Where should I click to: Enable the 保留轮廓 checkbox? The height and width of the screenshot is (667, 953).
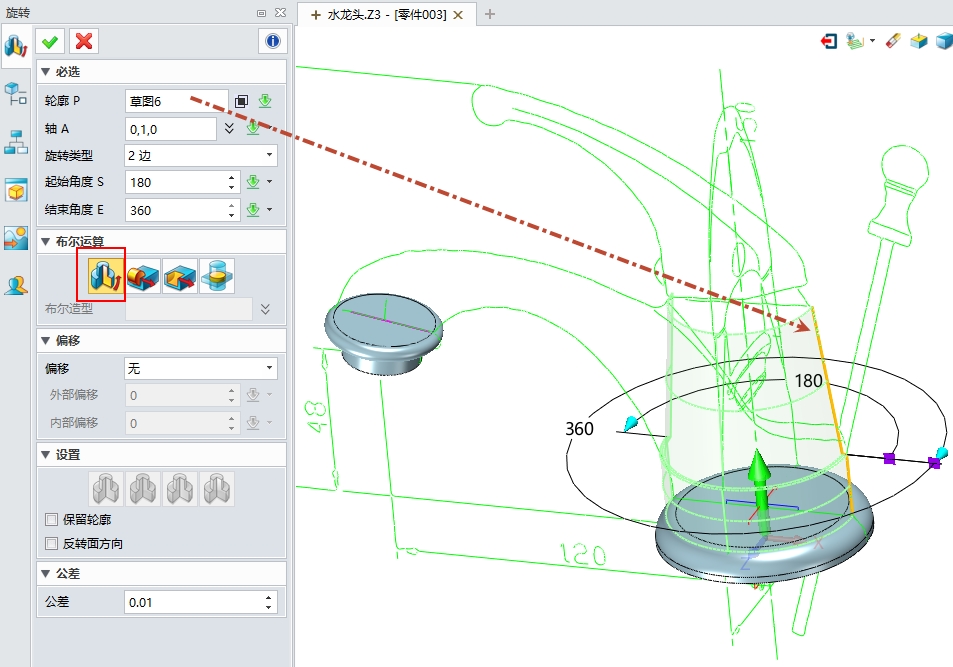52,520
